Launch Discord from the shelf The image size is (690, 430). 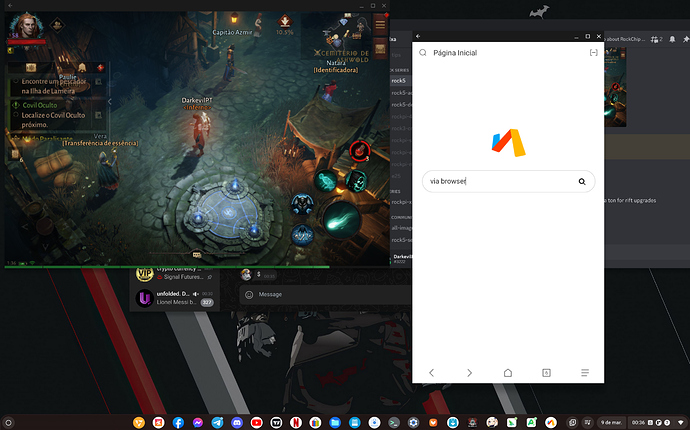pos(237,423)
